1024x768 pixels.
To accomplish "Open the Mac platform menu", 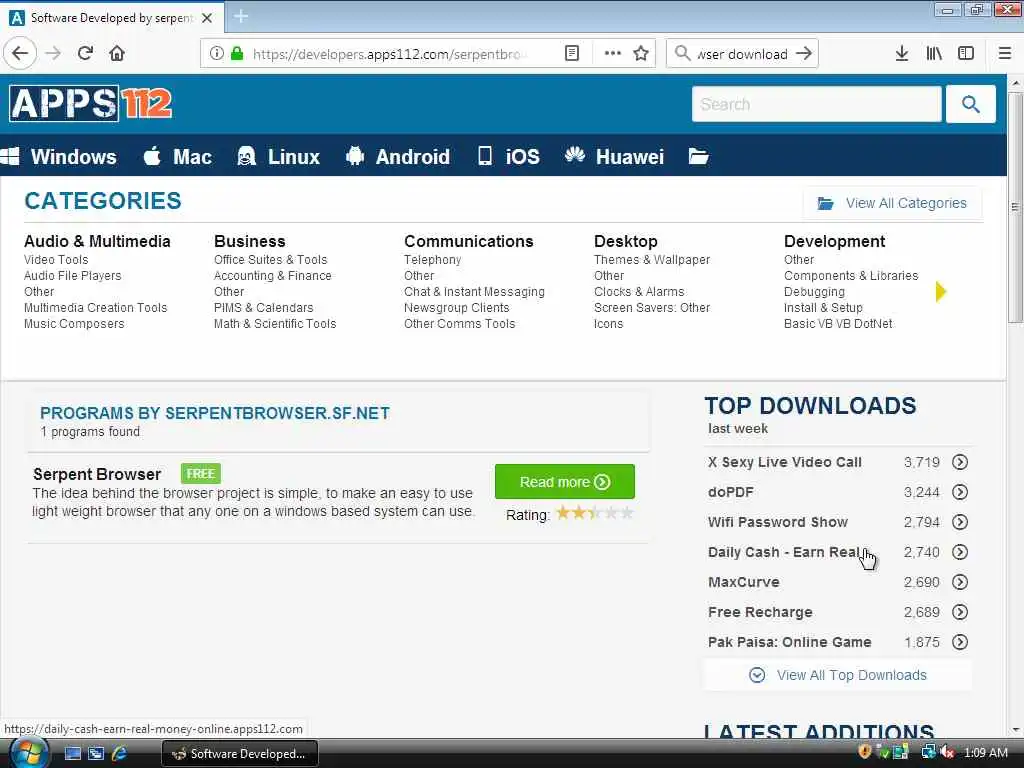I will click(x=178, y=157).
